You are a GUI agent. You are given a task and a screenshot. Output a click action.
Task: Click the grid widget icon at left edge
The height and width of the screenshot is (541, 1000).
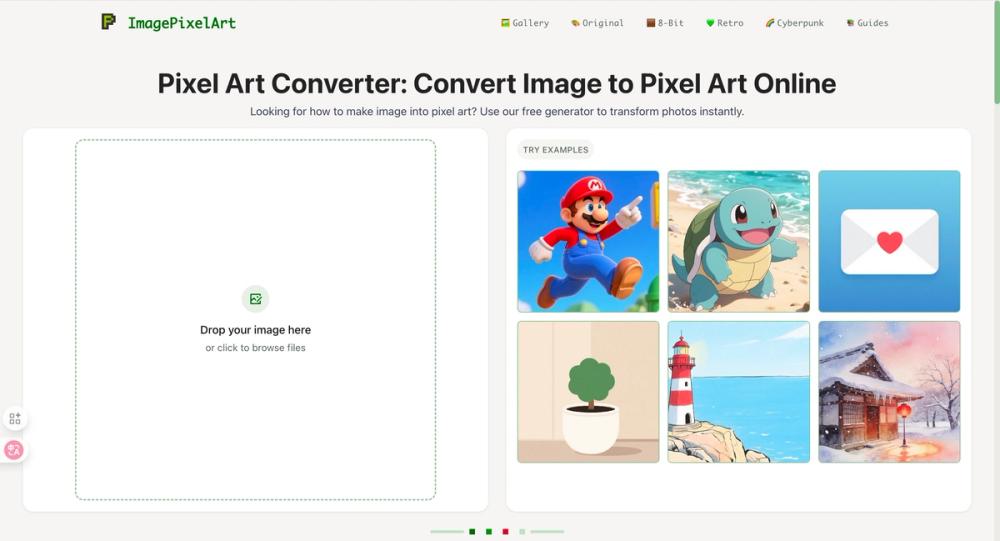coord(15,419)
